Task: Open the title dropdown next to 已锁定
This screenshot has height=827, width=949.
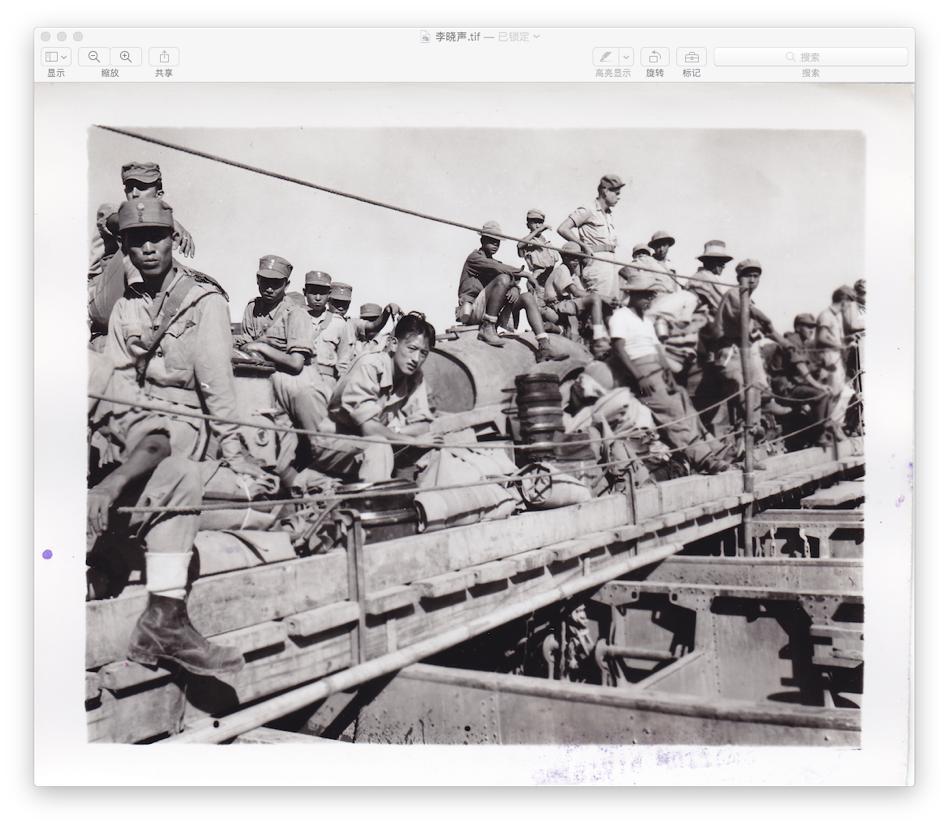Action: 537,37
